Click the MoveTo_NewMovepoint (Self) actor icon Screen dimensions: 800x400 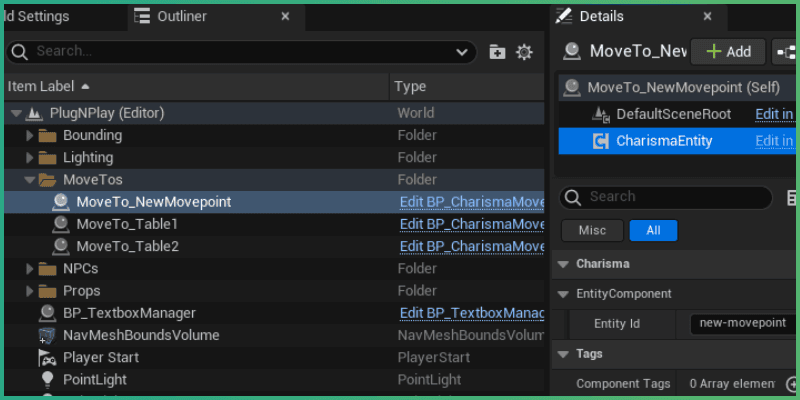click(x=572, y=88)
